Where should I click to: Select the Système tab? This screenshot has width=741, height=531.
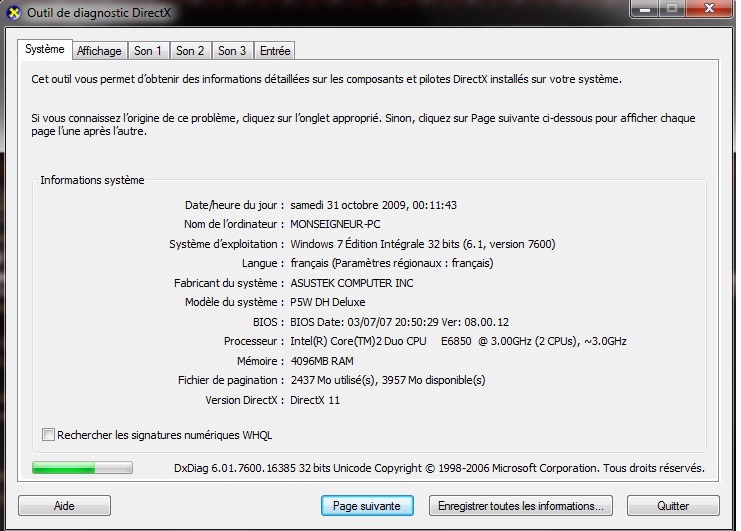click(45, 49)
